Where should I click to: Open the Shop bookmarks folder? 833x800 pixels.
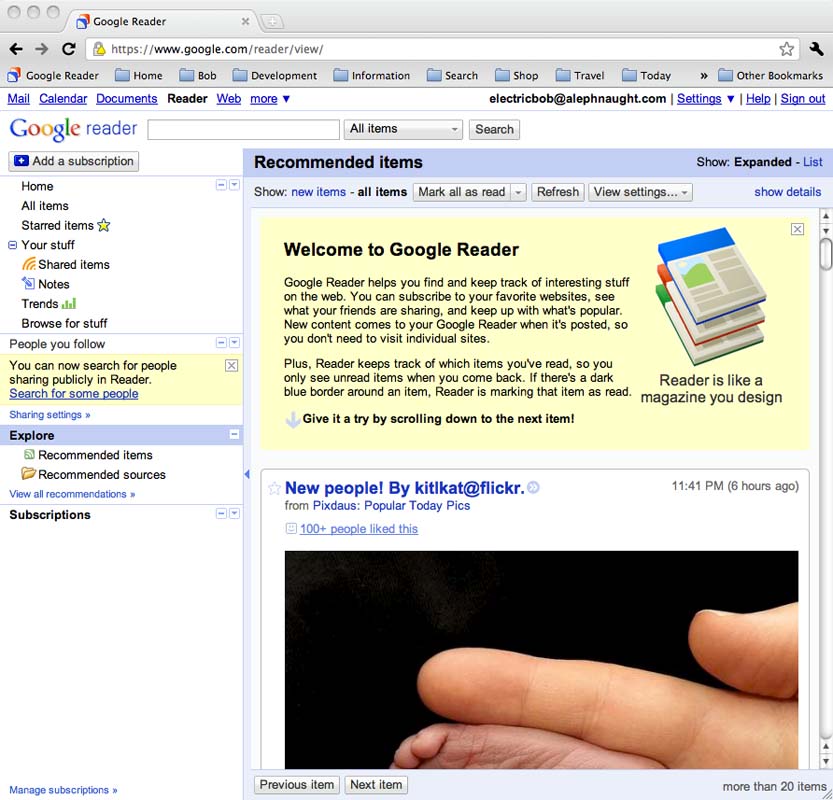click(x=516, y=75)
